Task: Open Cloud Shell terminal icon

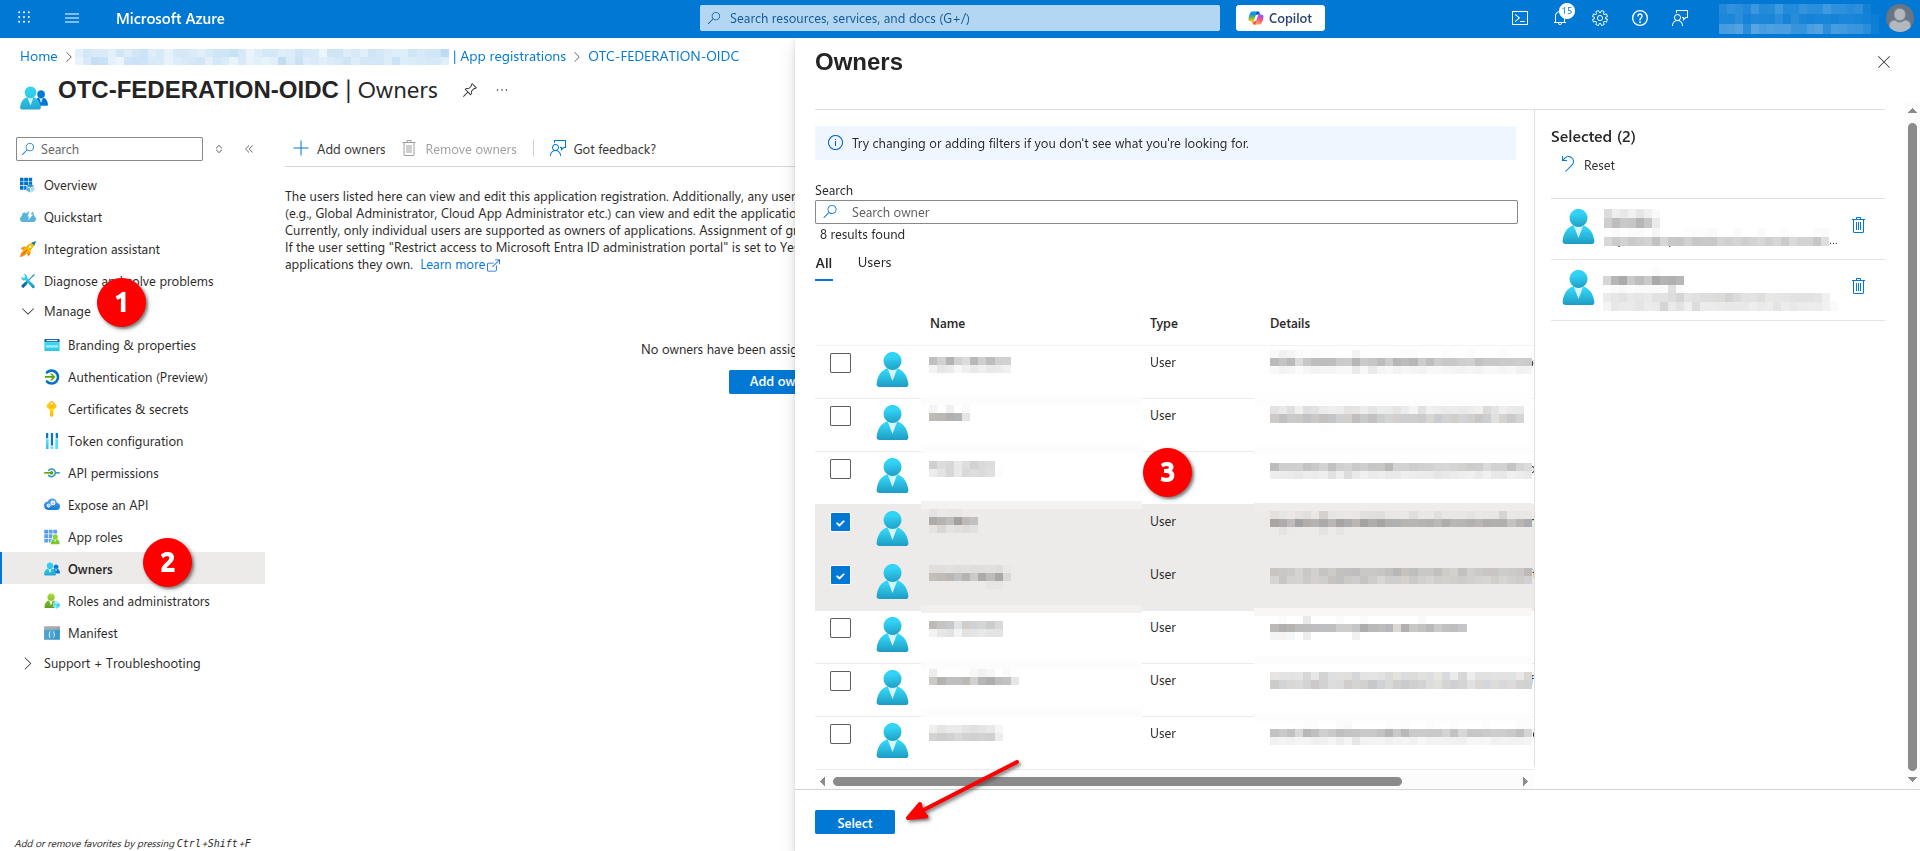Action: pyautogui.click(x=1519, y=18)
